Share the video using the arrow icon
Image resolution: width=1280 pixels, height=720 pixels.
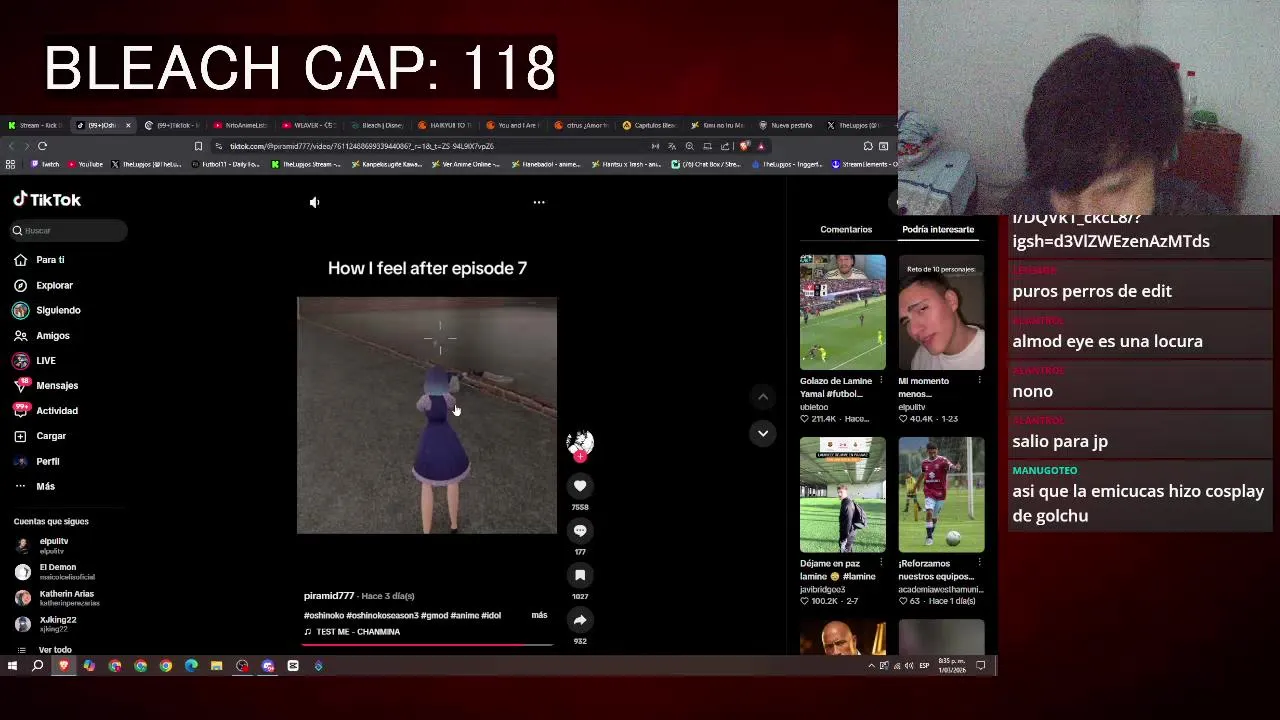coord(580,620)
